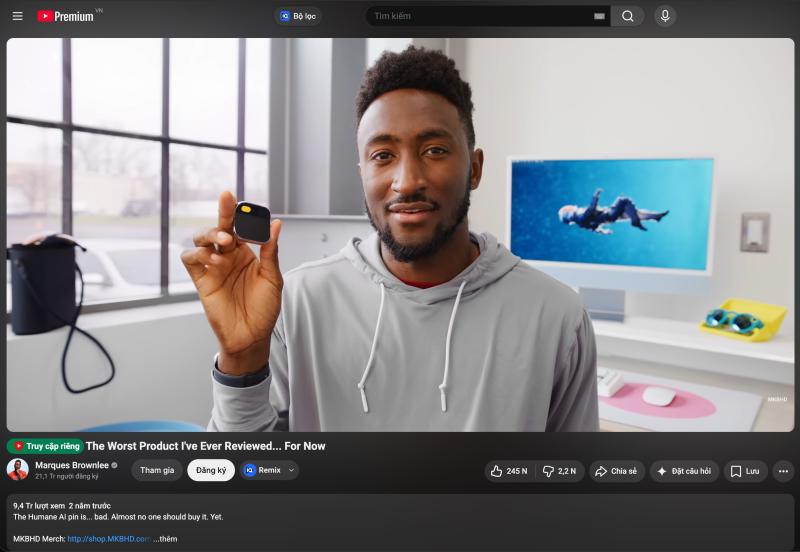The width and height of the screenshot is (800, 552).
Task: Open the shop.MKBHD.com merch link
Action: pyautogui.click(x=109, y=539)
